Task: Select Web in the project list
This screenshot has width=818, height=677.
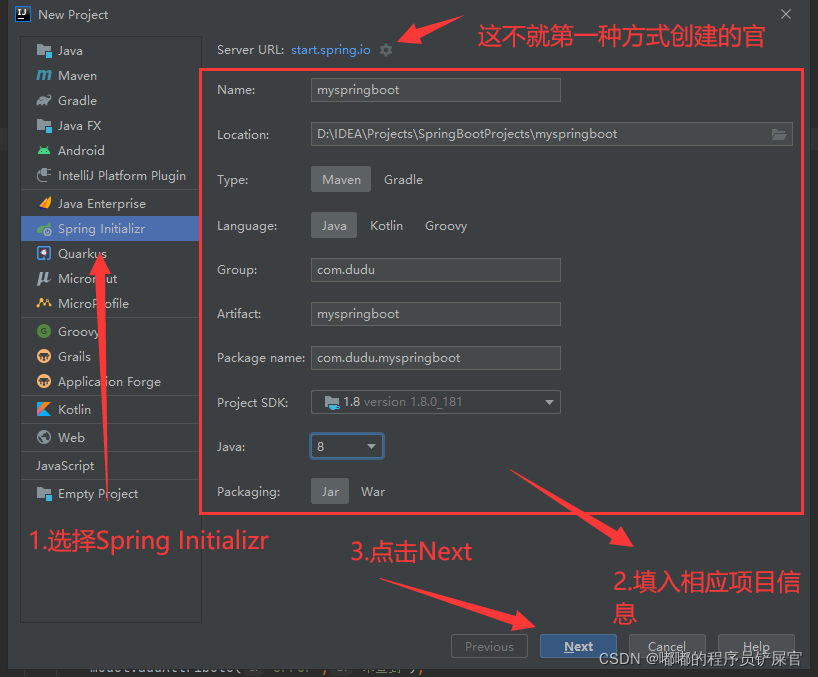Action: point(110,437)
